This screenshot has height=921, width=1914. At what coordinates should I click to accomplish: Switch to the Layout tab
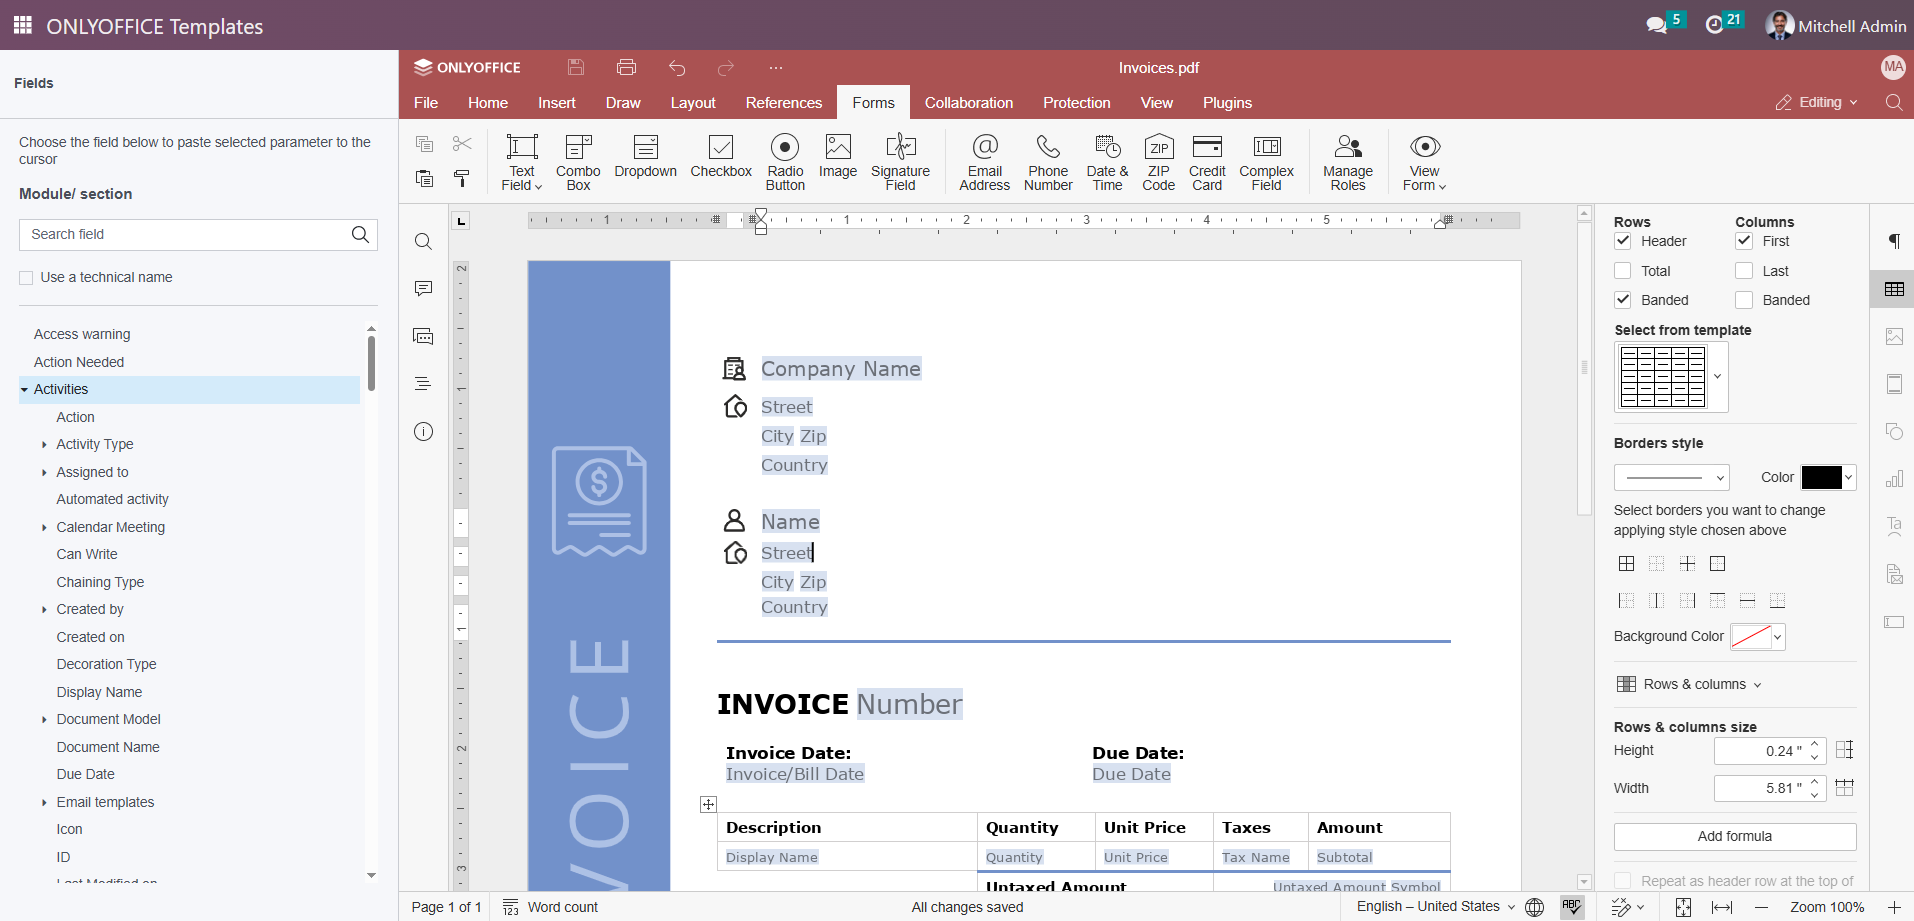pyautogui.click(x=693, y=103)
